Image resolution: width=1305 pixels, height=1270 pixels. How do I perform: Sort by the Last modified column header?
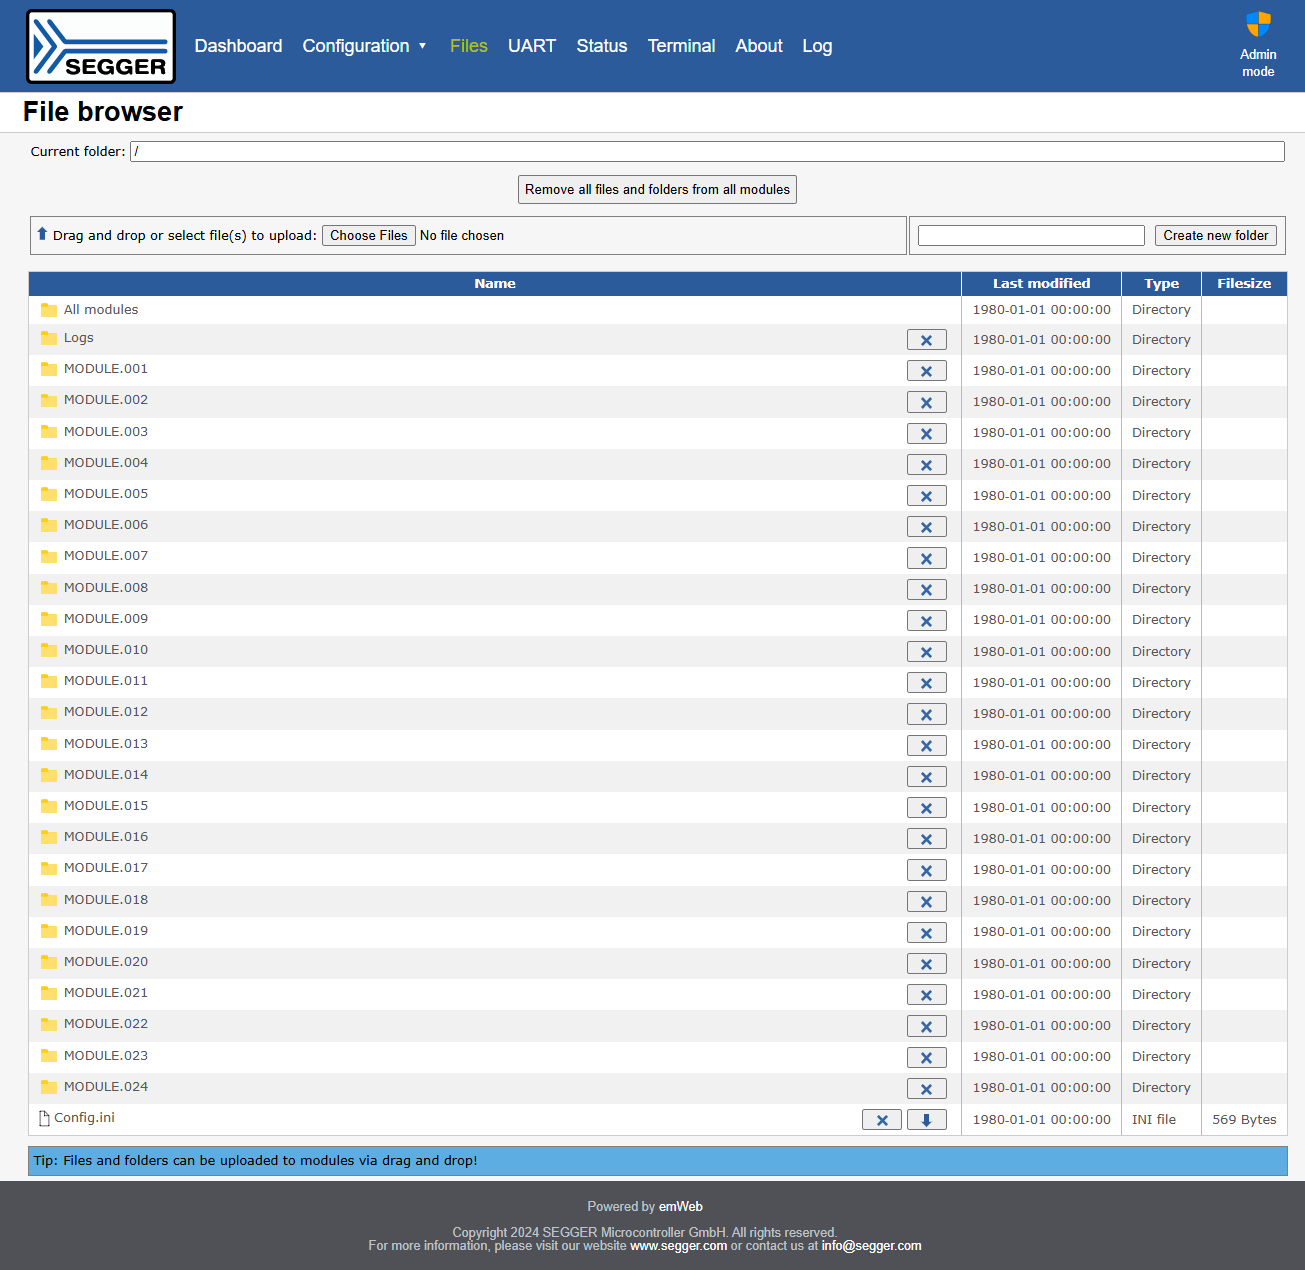[x=1041, y=284]
